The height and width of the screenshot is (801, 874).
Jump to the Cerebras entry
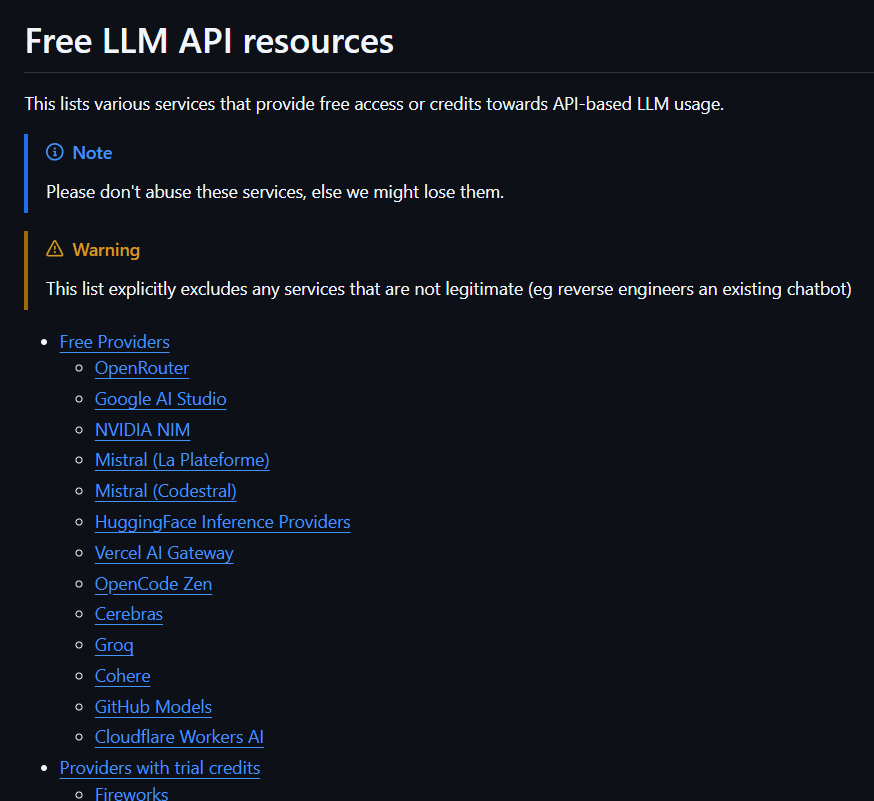point(129,614)
